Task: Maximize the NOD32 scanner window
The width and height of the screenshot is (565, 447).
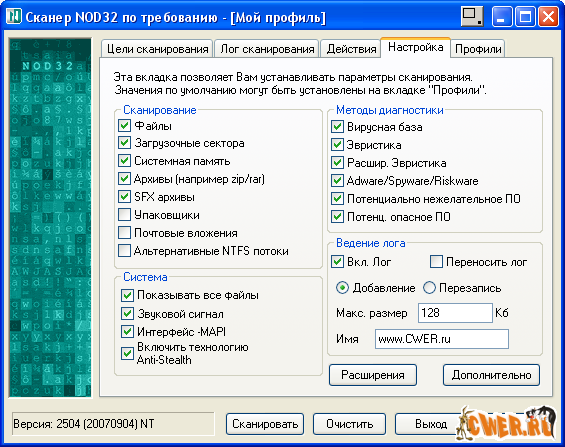Action: tap(525, 17)
